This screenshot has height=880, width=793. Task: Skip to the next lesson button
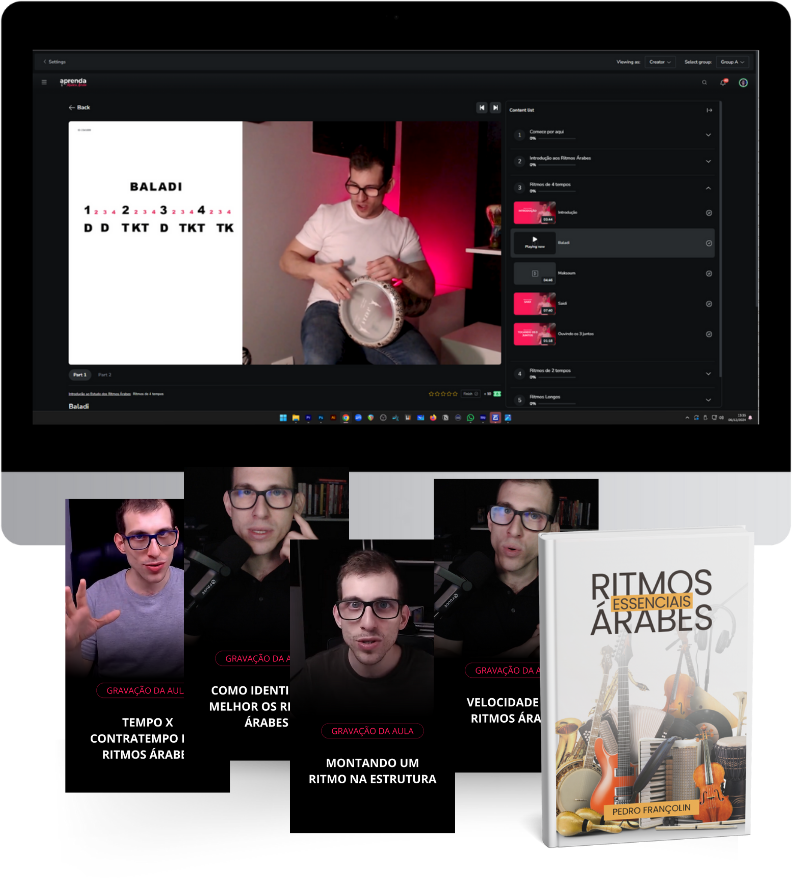click(x=494, y=107)
